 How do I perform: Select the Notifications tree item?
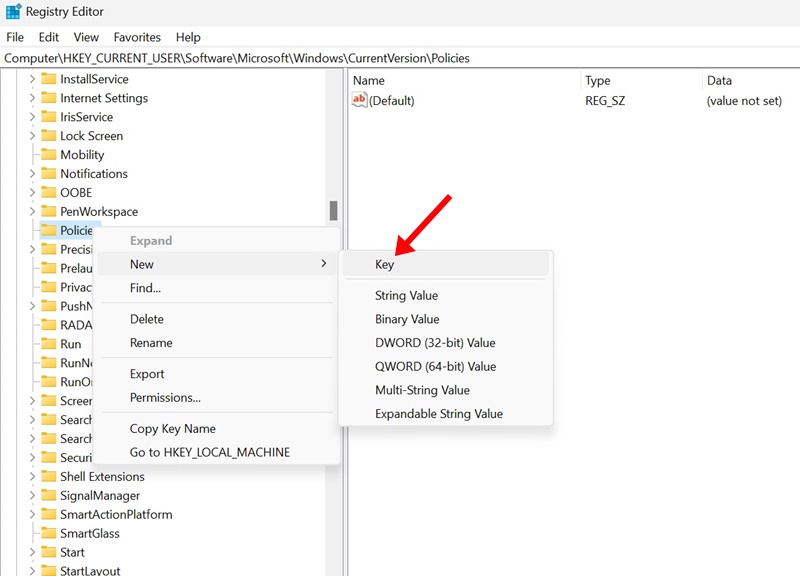(94, 174)
